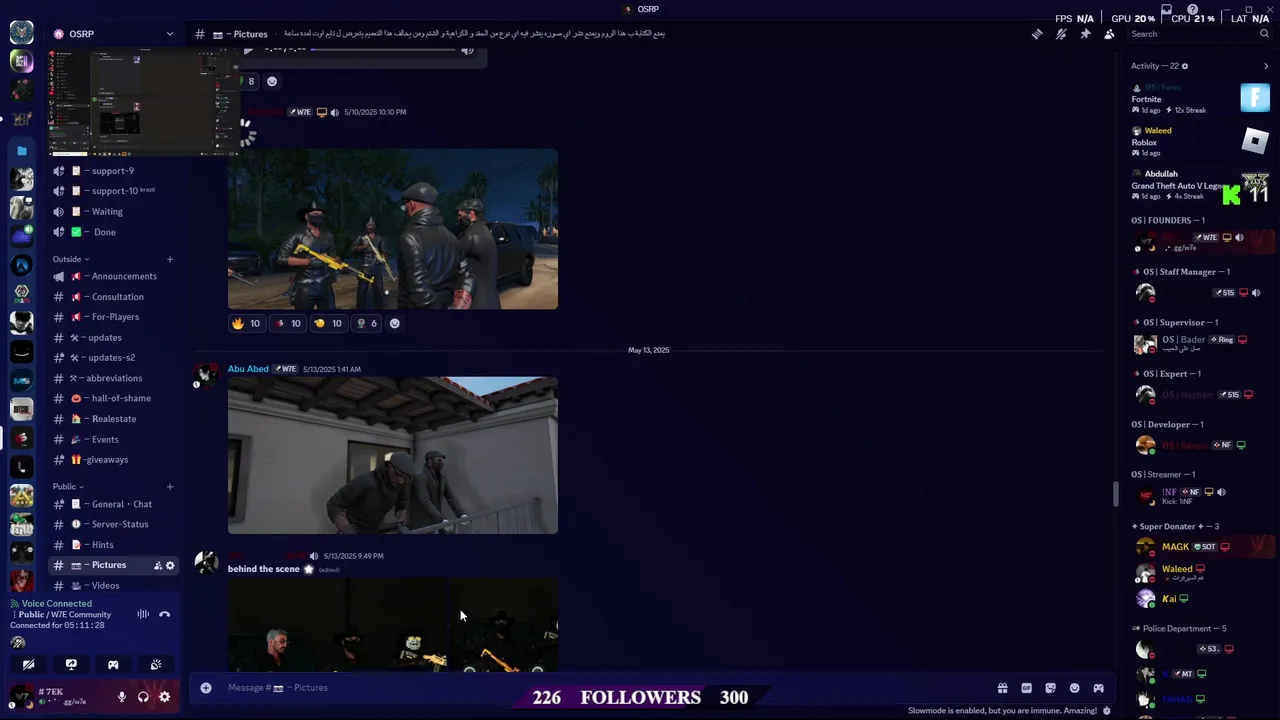Select the updates-s2 channel
Image resolution: width=1280 pixels, height=720 pixels.
[x=114, y=358]
